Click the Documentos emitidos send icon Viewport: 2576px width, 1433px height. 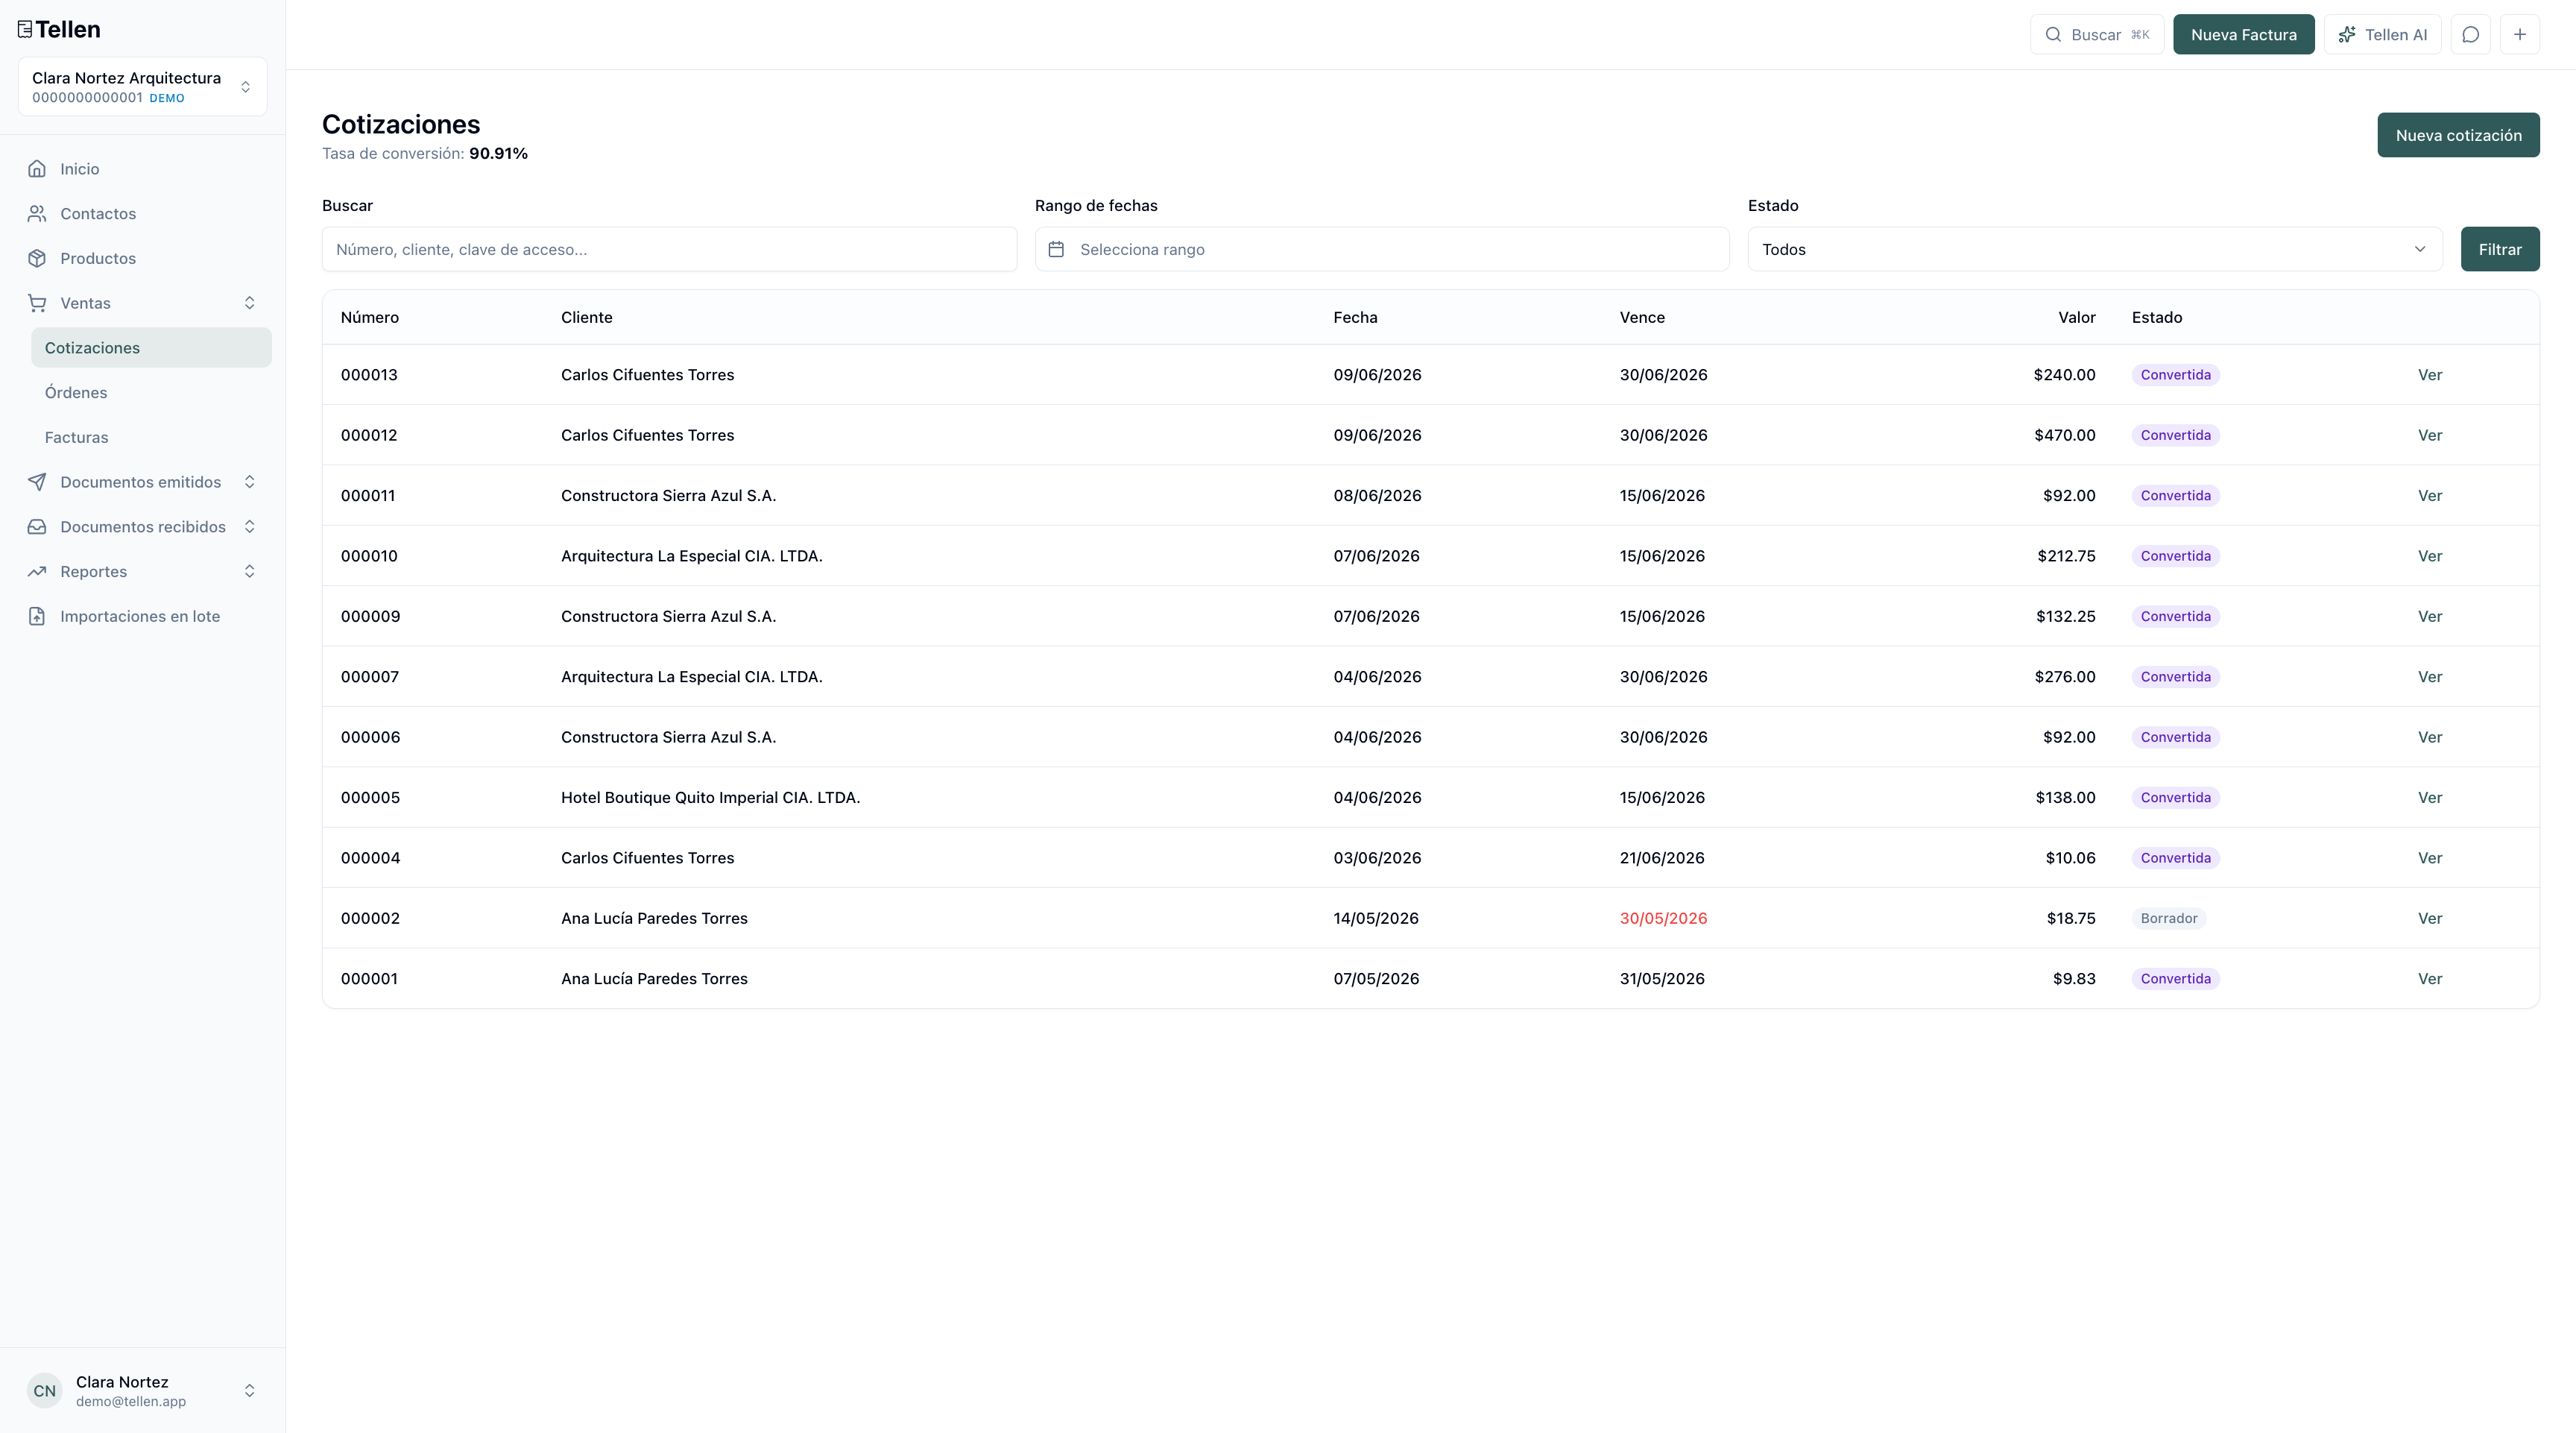tap(37, 482)
